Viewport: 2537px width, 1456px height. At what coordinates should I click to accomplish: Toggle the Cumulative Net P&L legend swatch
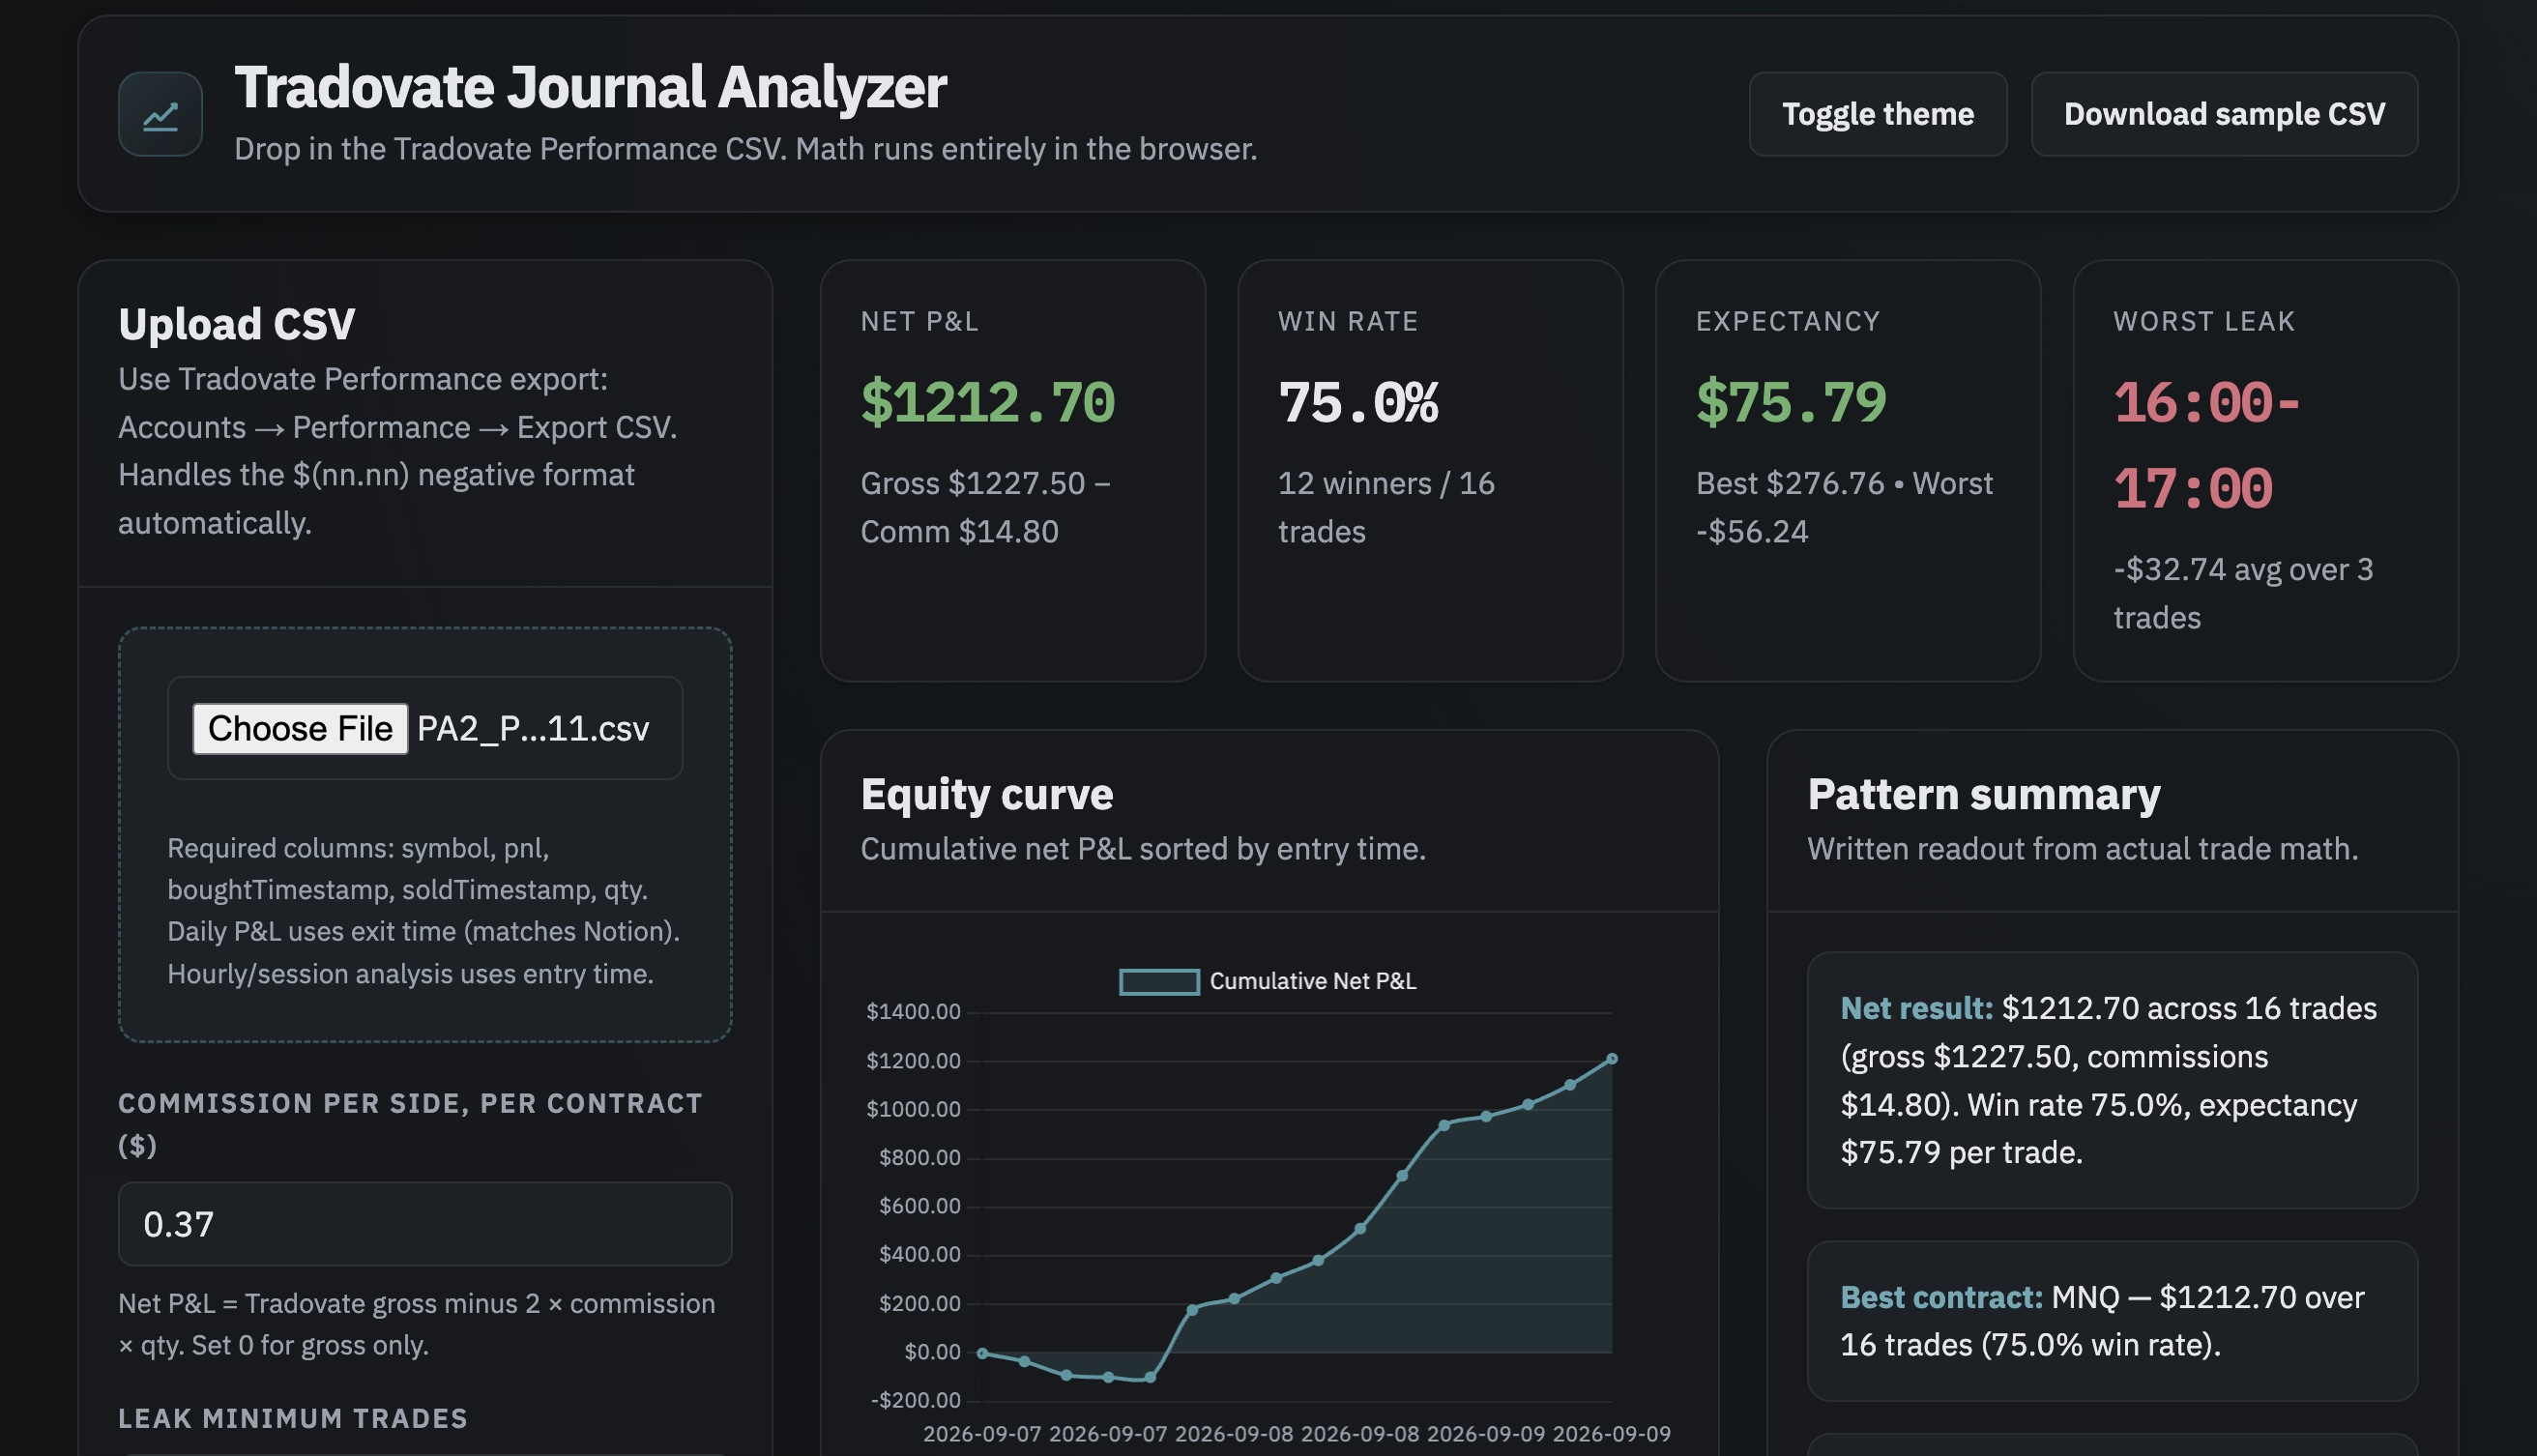(x=1159, y=981)
